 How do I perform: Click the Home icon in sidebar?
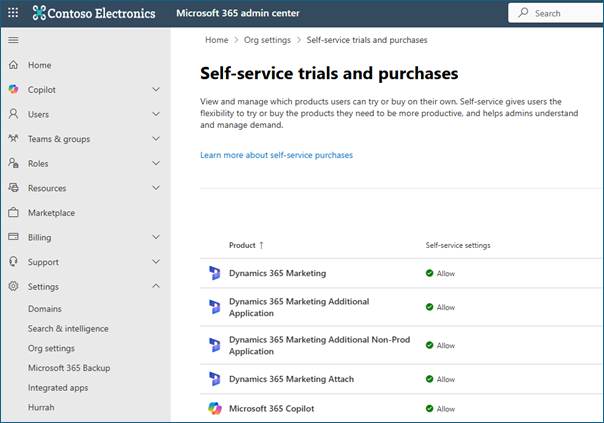click(x=13, y=65)
